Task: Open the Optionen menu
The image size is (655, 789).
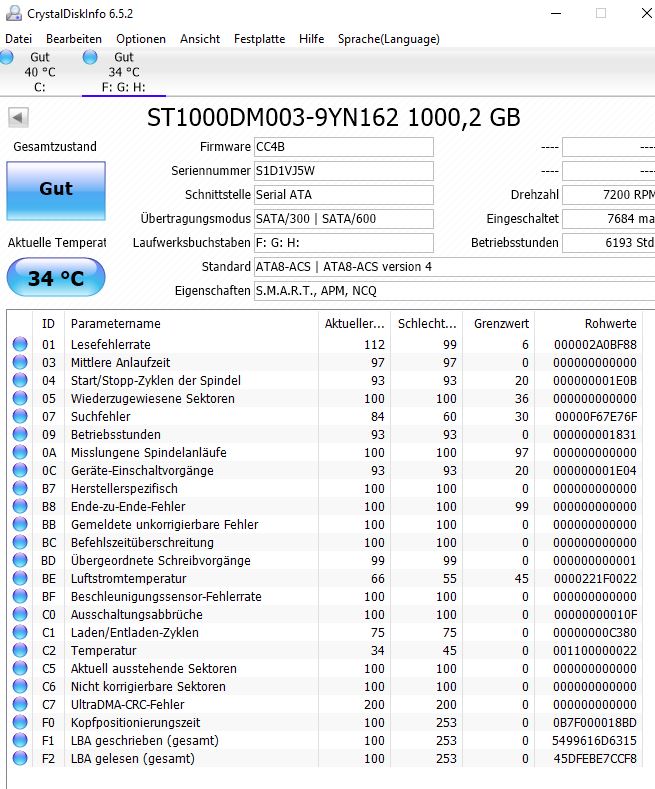Action: tap(141, 39)
